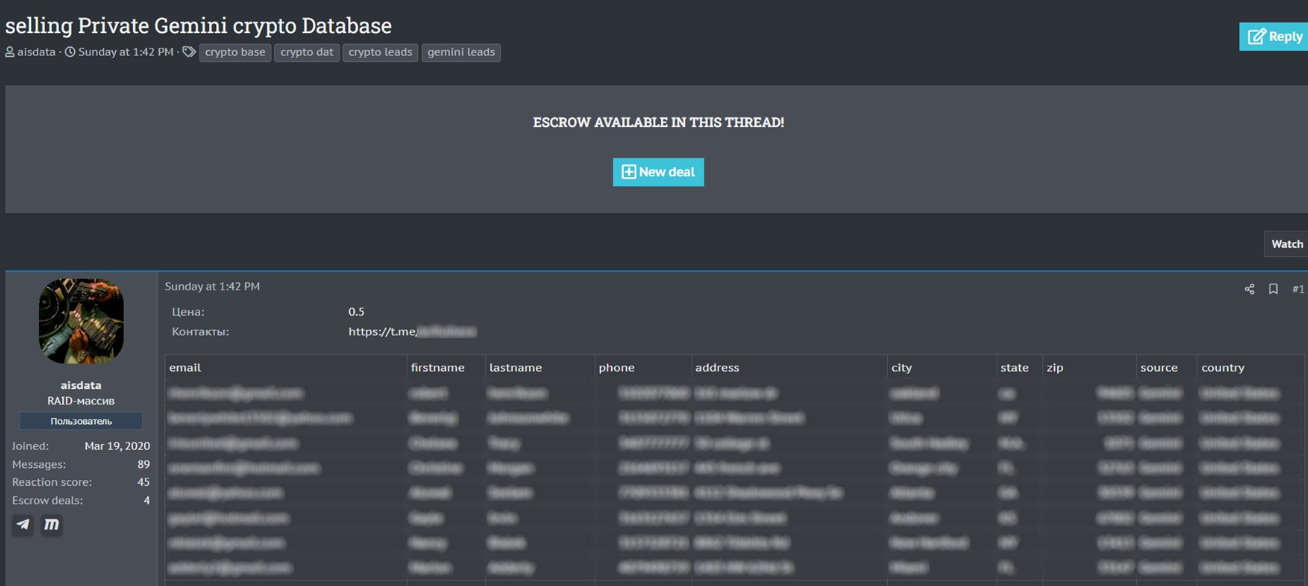
Task: Click the #1 post number link
Action: pos(1298,289)
